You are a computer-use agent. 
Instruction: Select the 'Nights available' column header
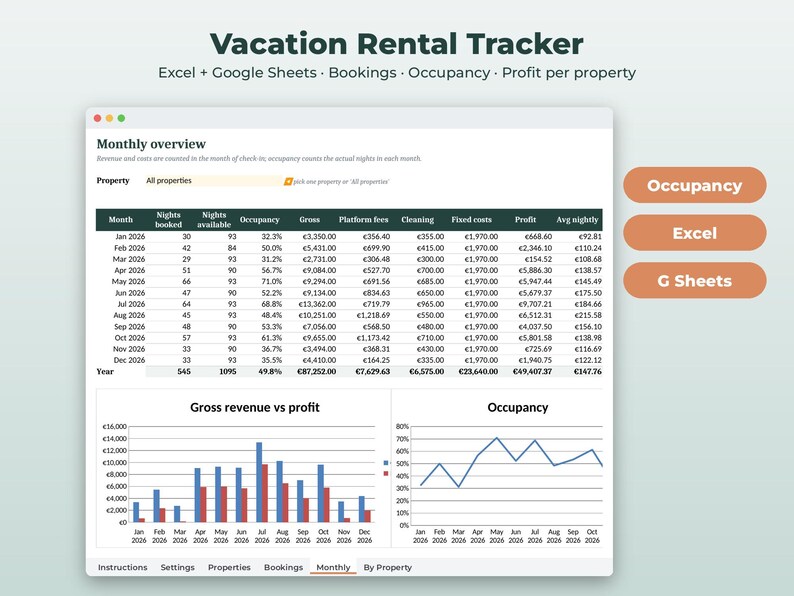(x=214, y=220)
